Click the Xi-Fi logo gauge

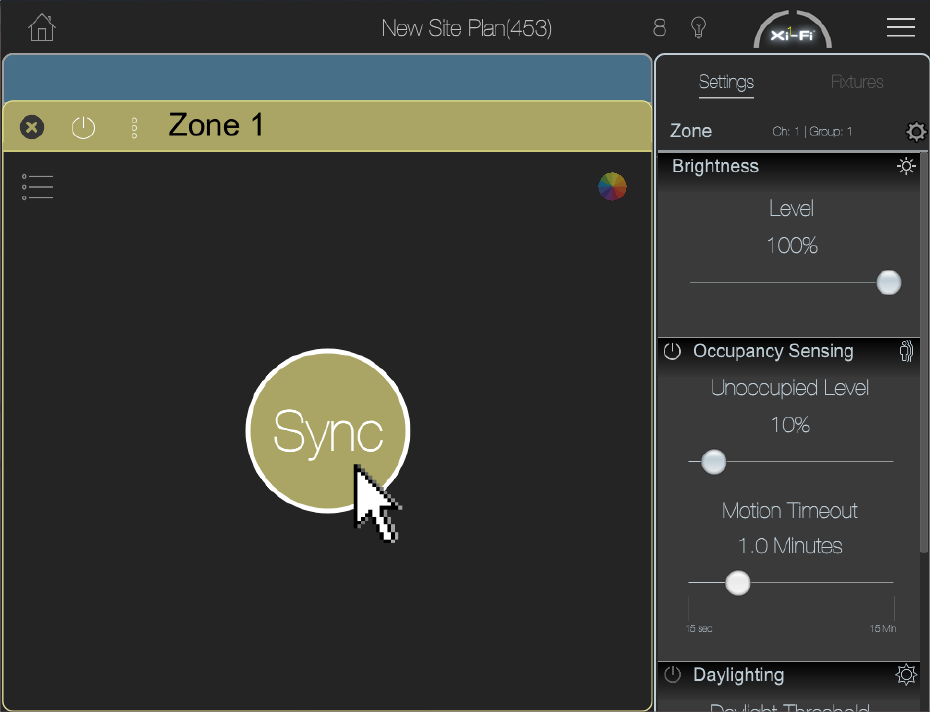click(x=792, y=32)
